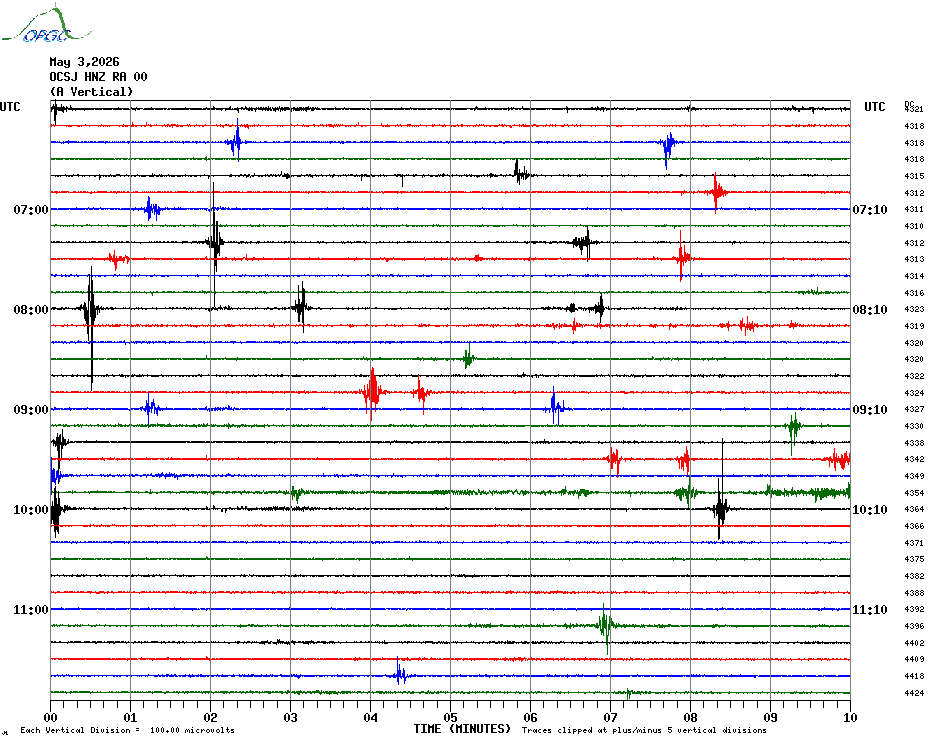Click the 09:10 right-side time label

click(x=870, y=410)
